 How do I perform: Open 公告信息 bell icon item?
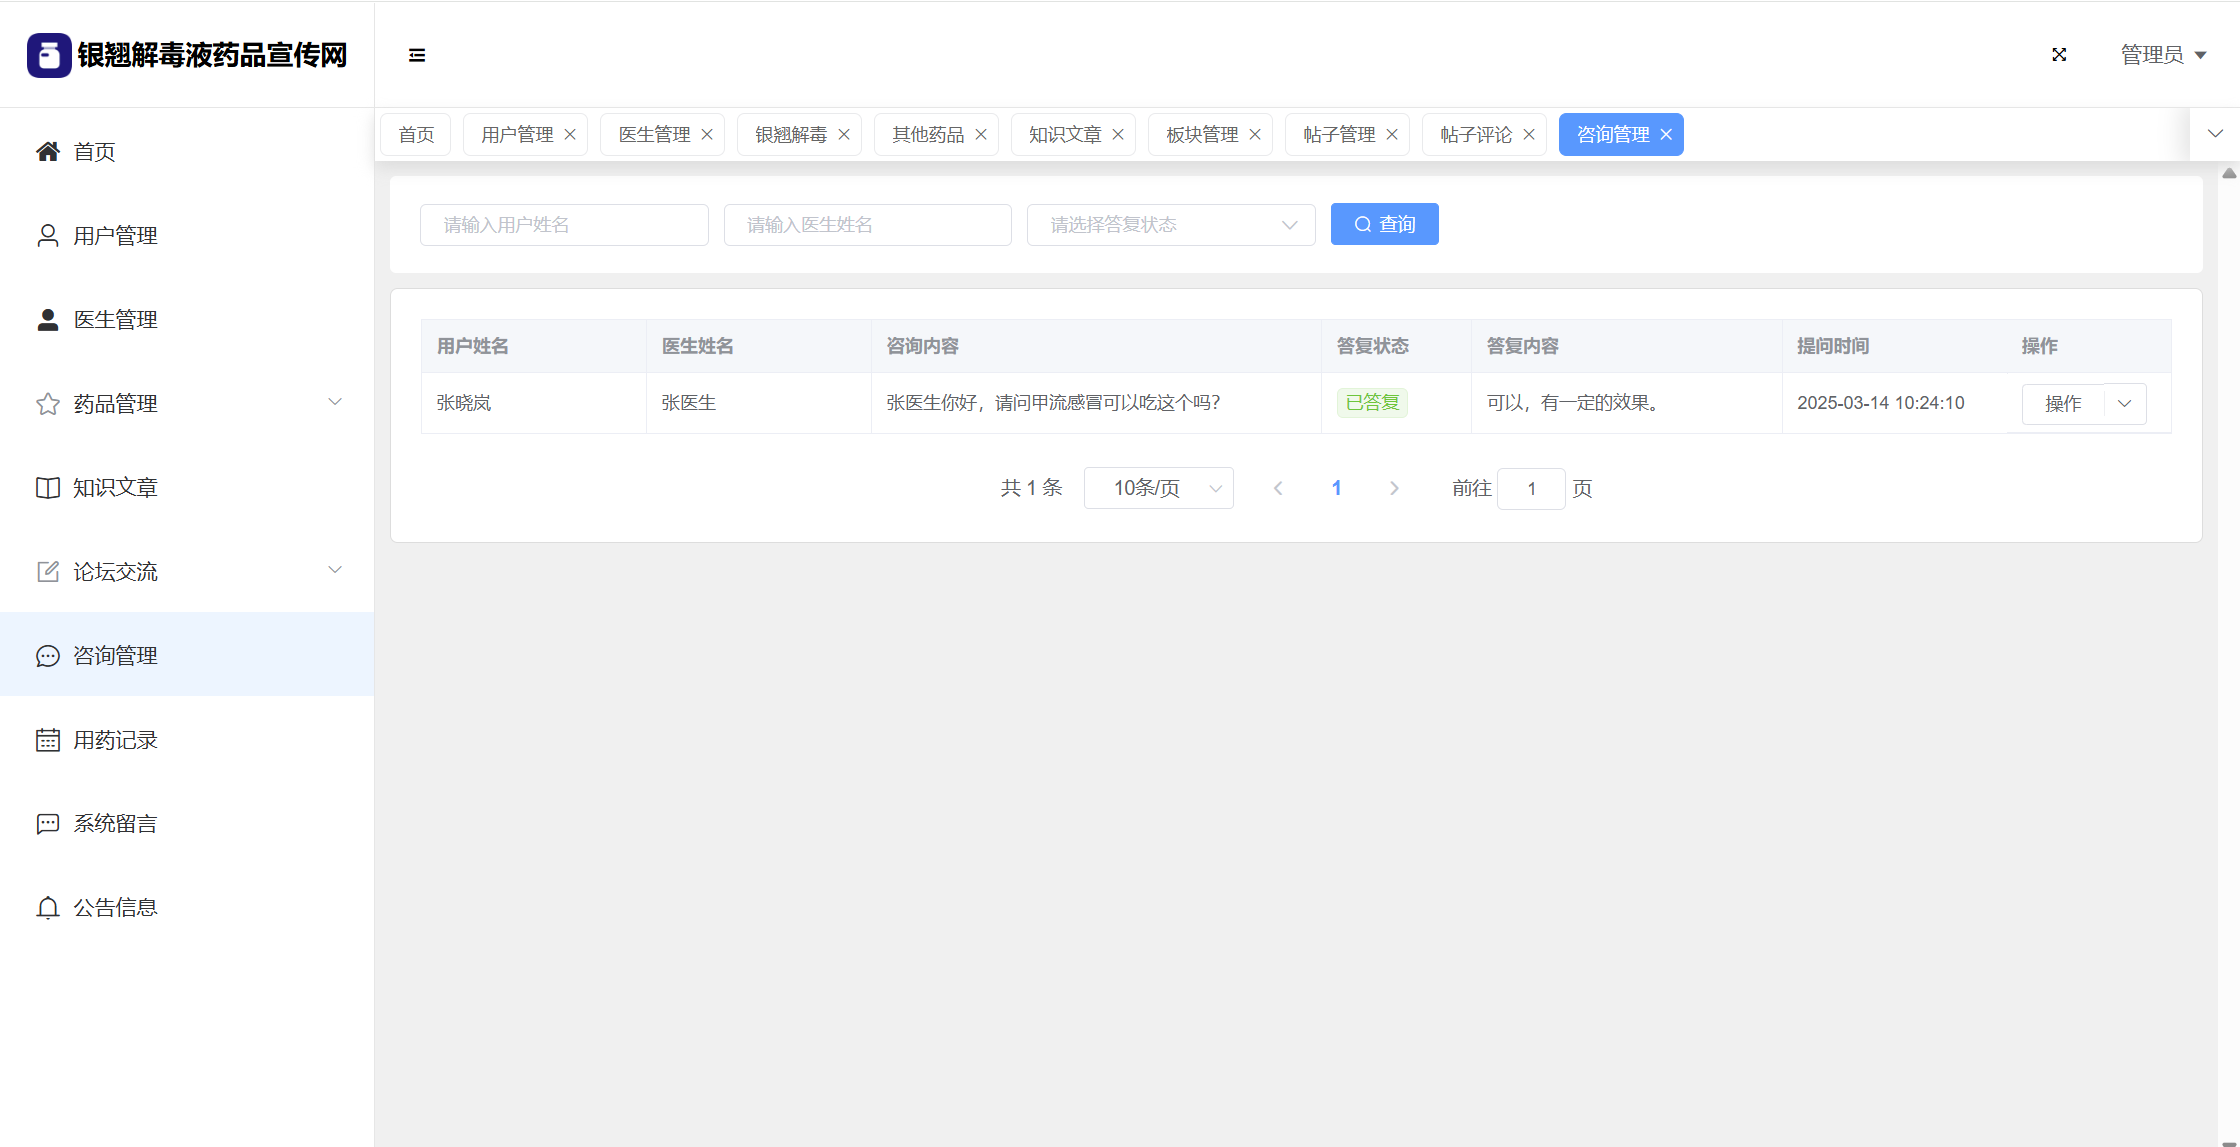(48, 908)
